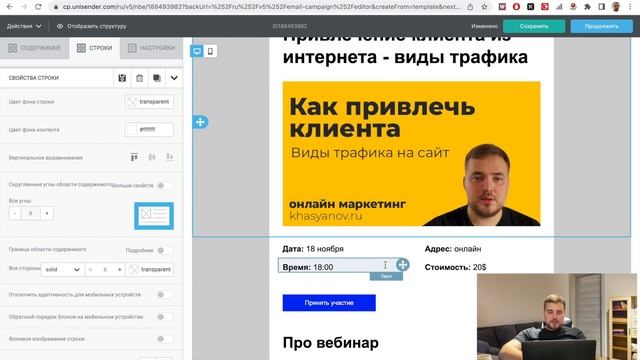
Task: Switch to mobile preview mode
Action: [210, 51]
